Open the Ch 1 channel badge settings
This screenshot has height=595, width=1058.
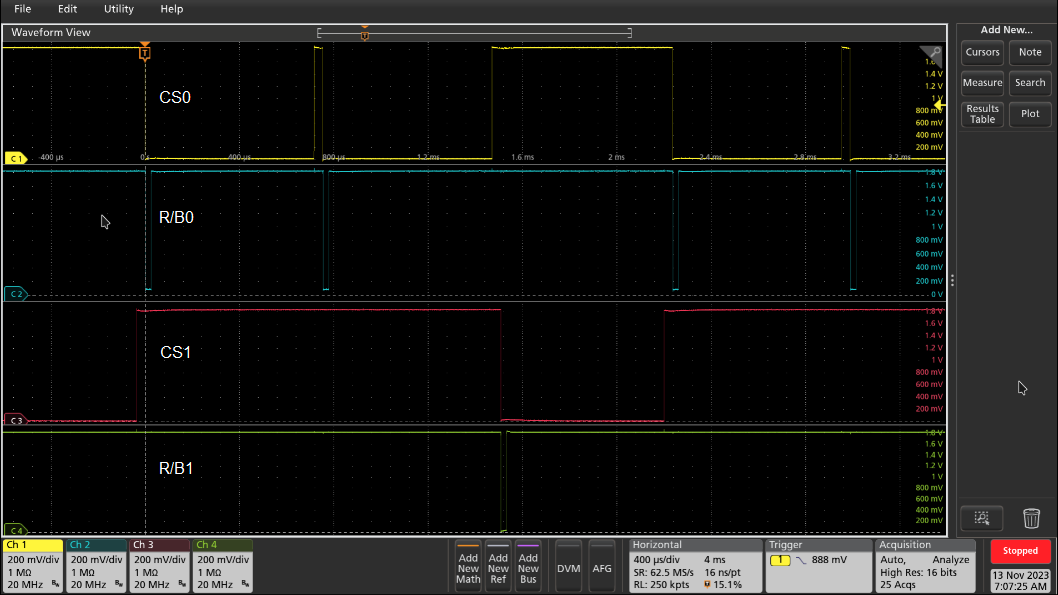coord(32,566)
